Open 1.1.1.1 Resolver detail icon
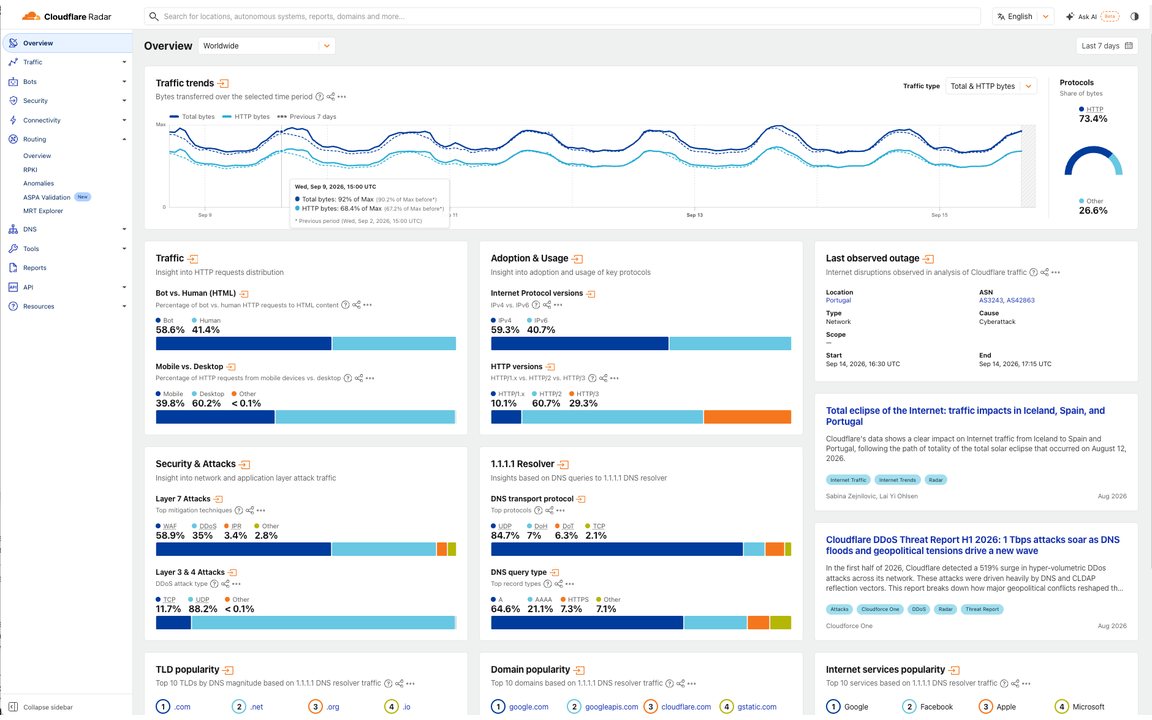This screenshot has height=720, width=1152. (x=564, y=464)
